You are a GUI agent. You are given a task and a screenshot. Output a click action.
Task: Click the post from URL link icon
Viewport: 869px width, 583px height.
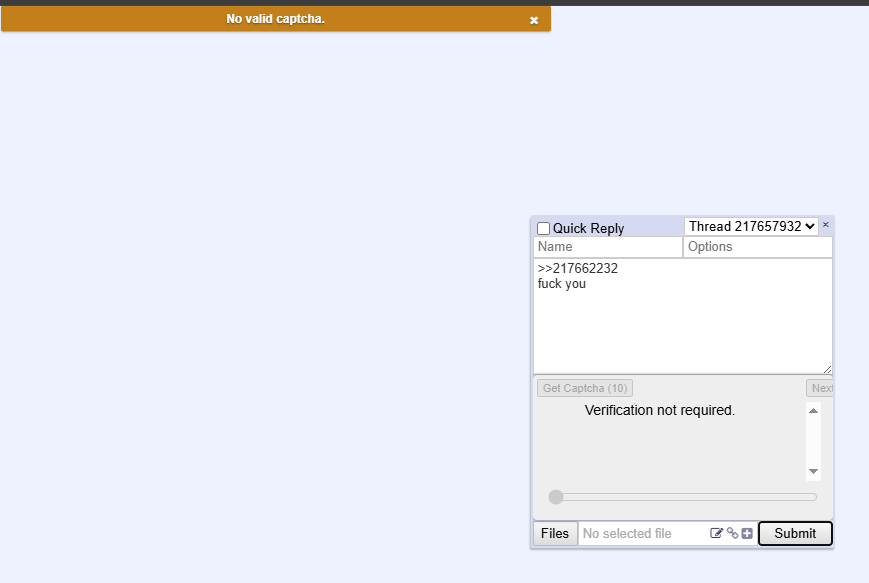[x=732, y=533]
